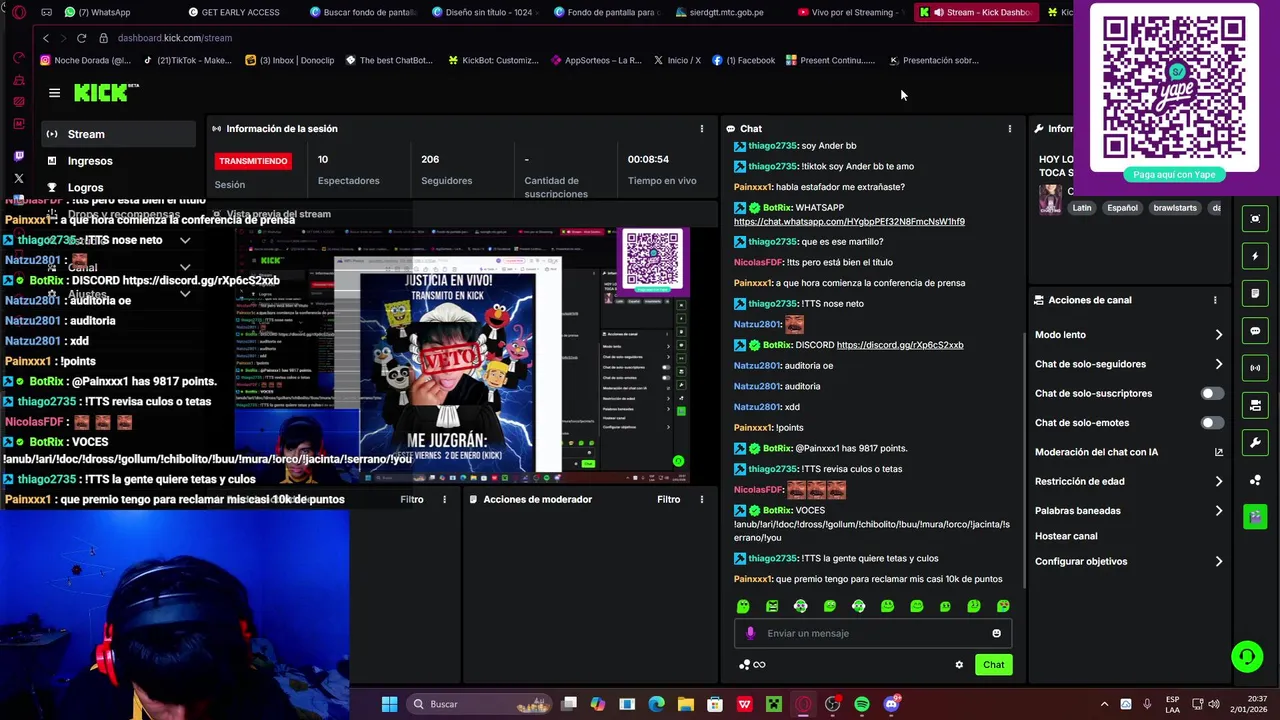Select Stream in the left sidebar
1280x720 pixels.
click(118, 134)
